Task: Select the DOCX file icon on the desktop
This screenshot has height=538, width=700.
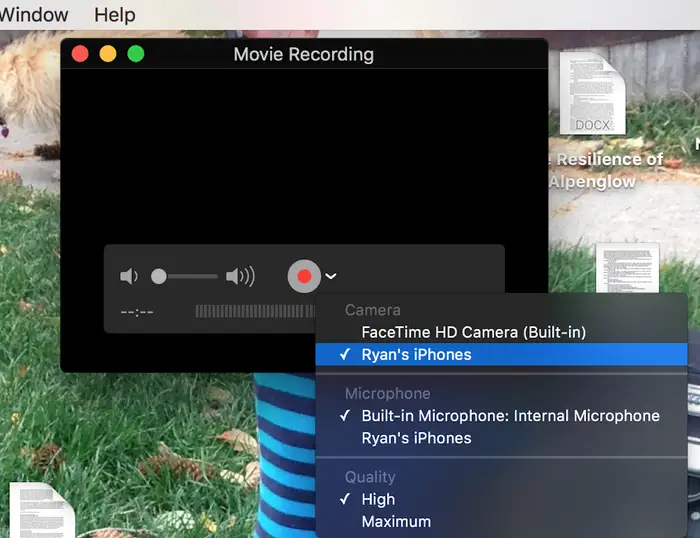Action: pos(592,93)
